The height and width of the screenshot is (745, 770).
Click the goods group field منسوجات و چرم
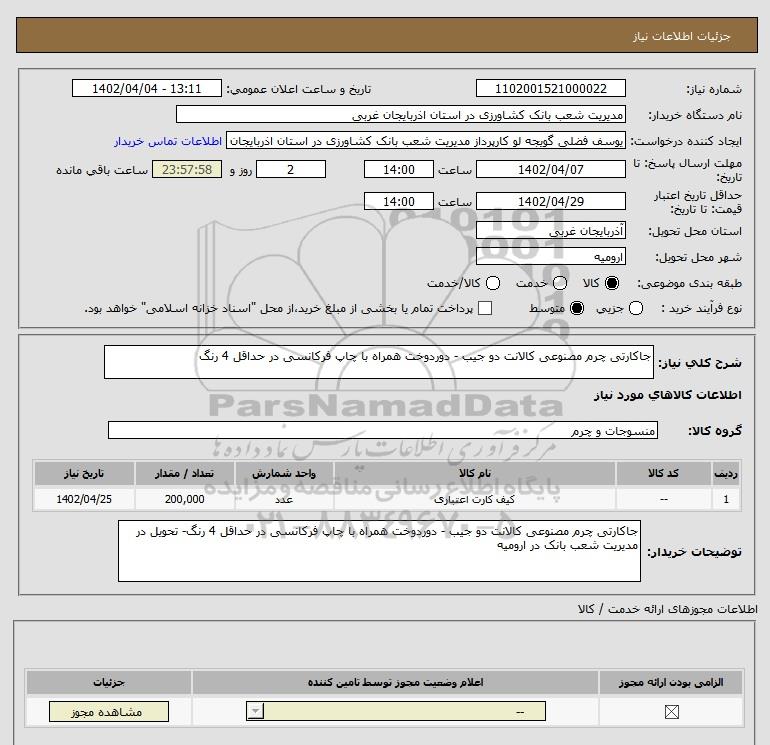point(383,430)
